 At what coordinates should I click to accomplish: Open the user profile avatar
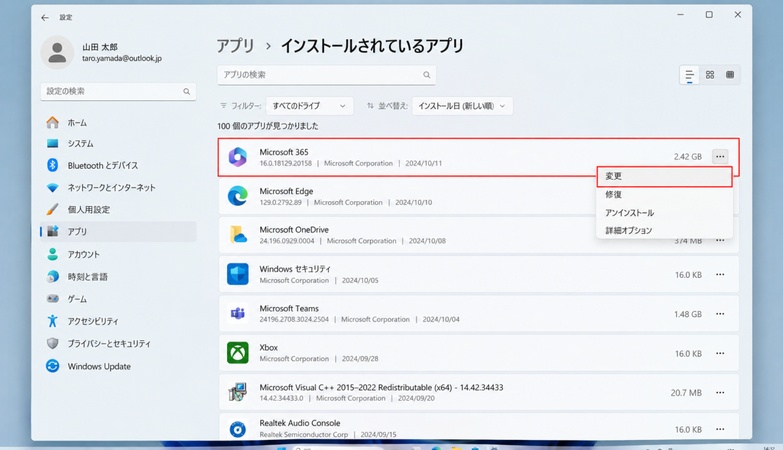(x=57, y=52)
